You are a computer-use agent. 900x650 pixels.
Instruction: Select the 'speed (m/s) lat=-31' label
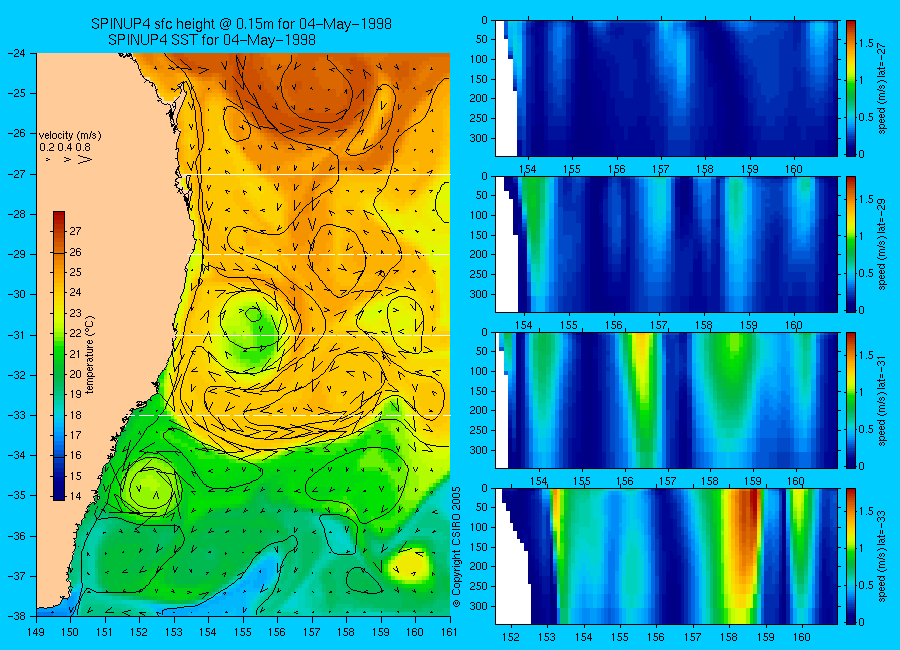(882, 400)
